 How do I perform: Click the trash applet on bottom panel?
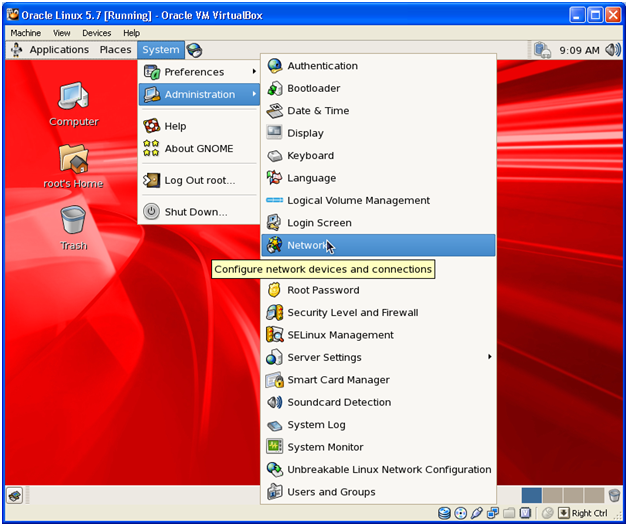pyautogui.click(x=614, y=496)
